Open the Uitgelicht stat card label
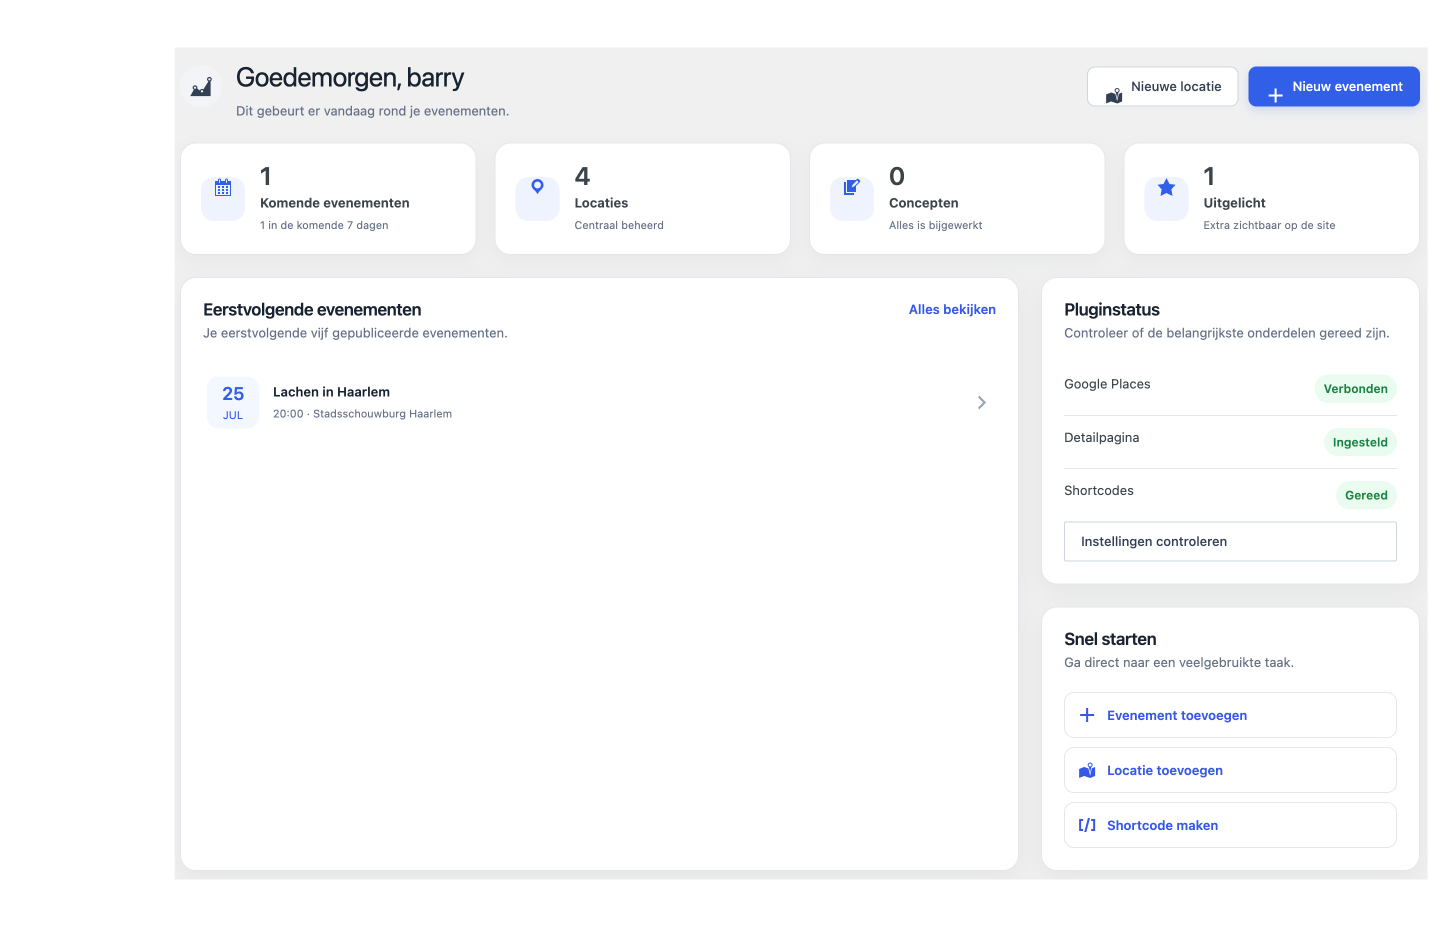The height and width of the screenshot is (936, 1440). coord(1234,203)
